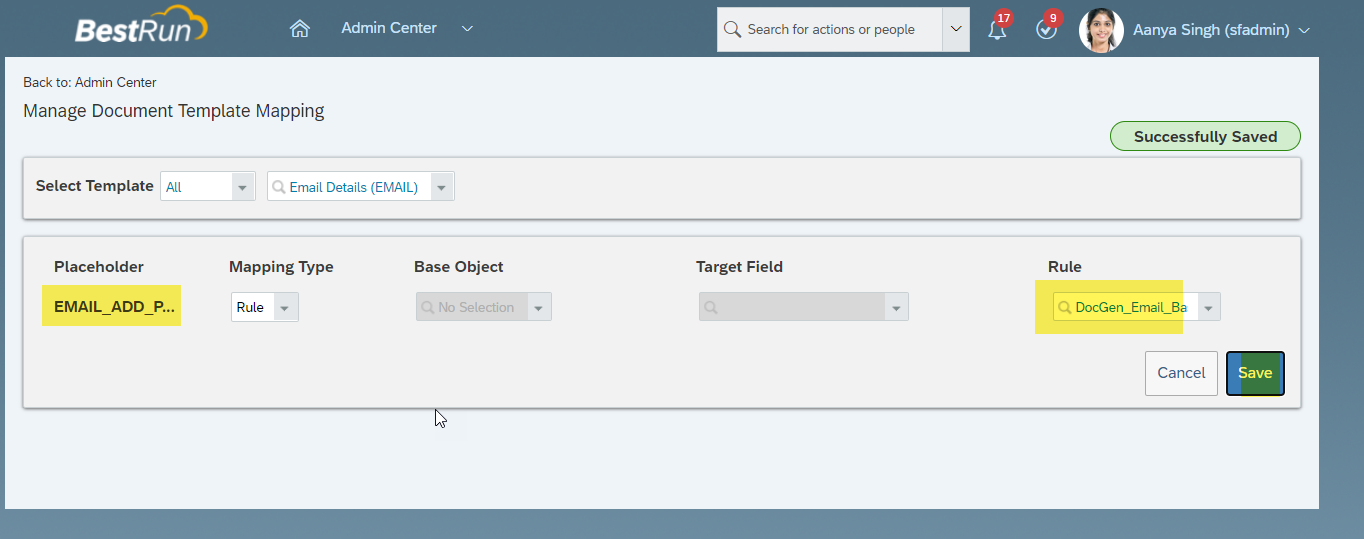
Task: Follow the 'Back to: Admin Center' link
Action: click(x=90, y=82)
